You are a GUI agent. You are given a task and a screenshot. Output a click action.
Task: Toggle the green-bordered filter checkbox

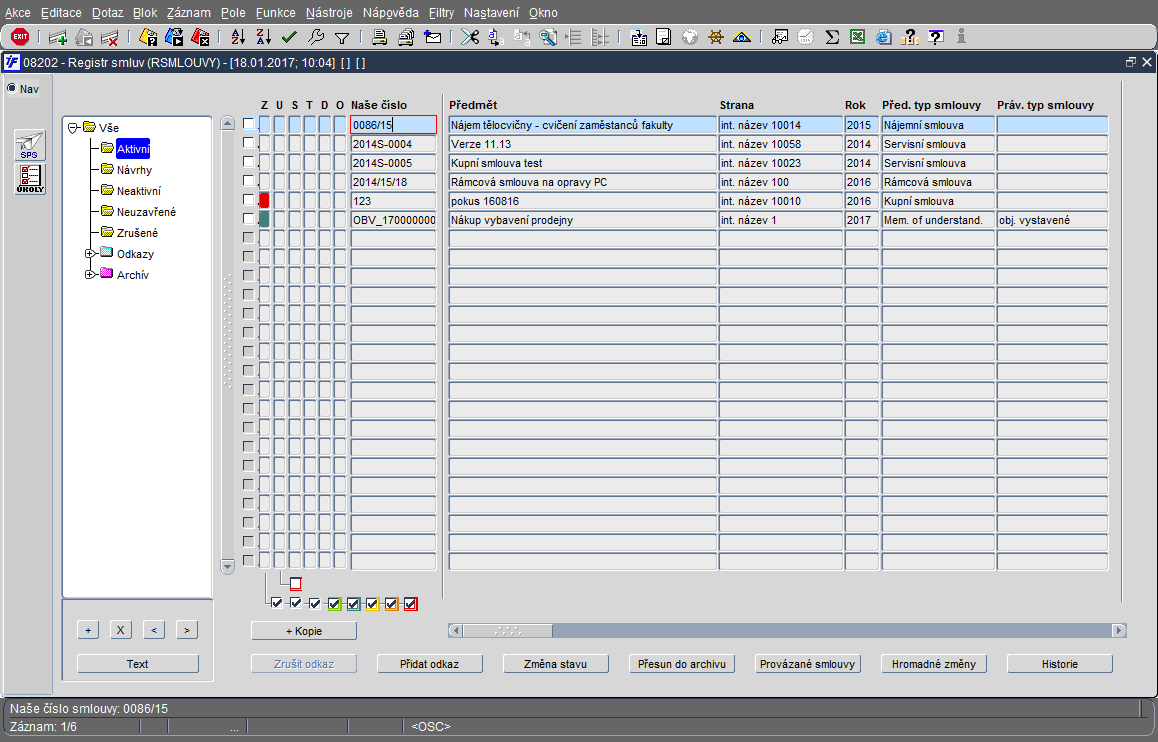[x=335, y=604]
